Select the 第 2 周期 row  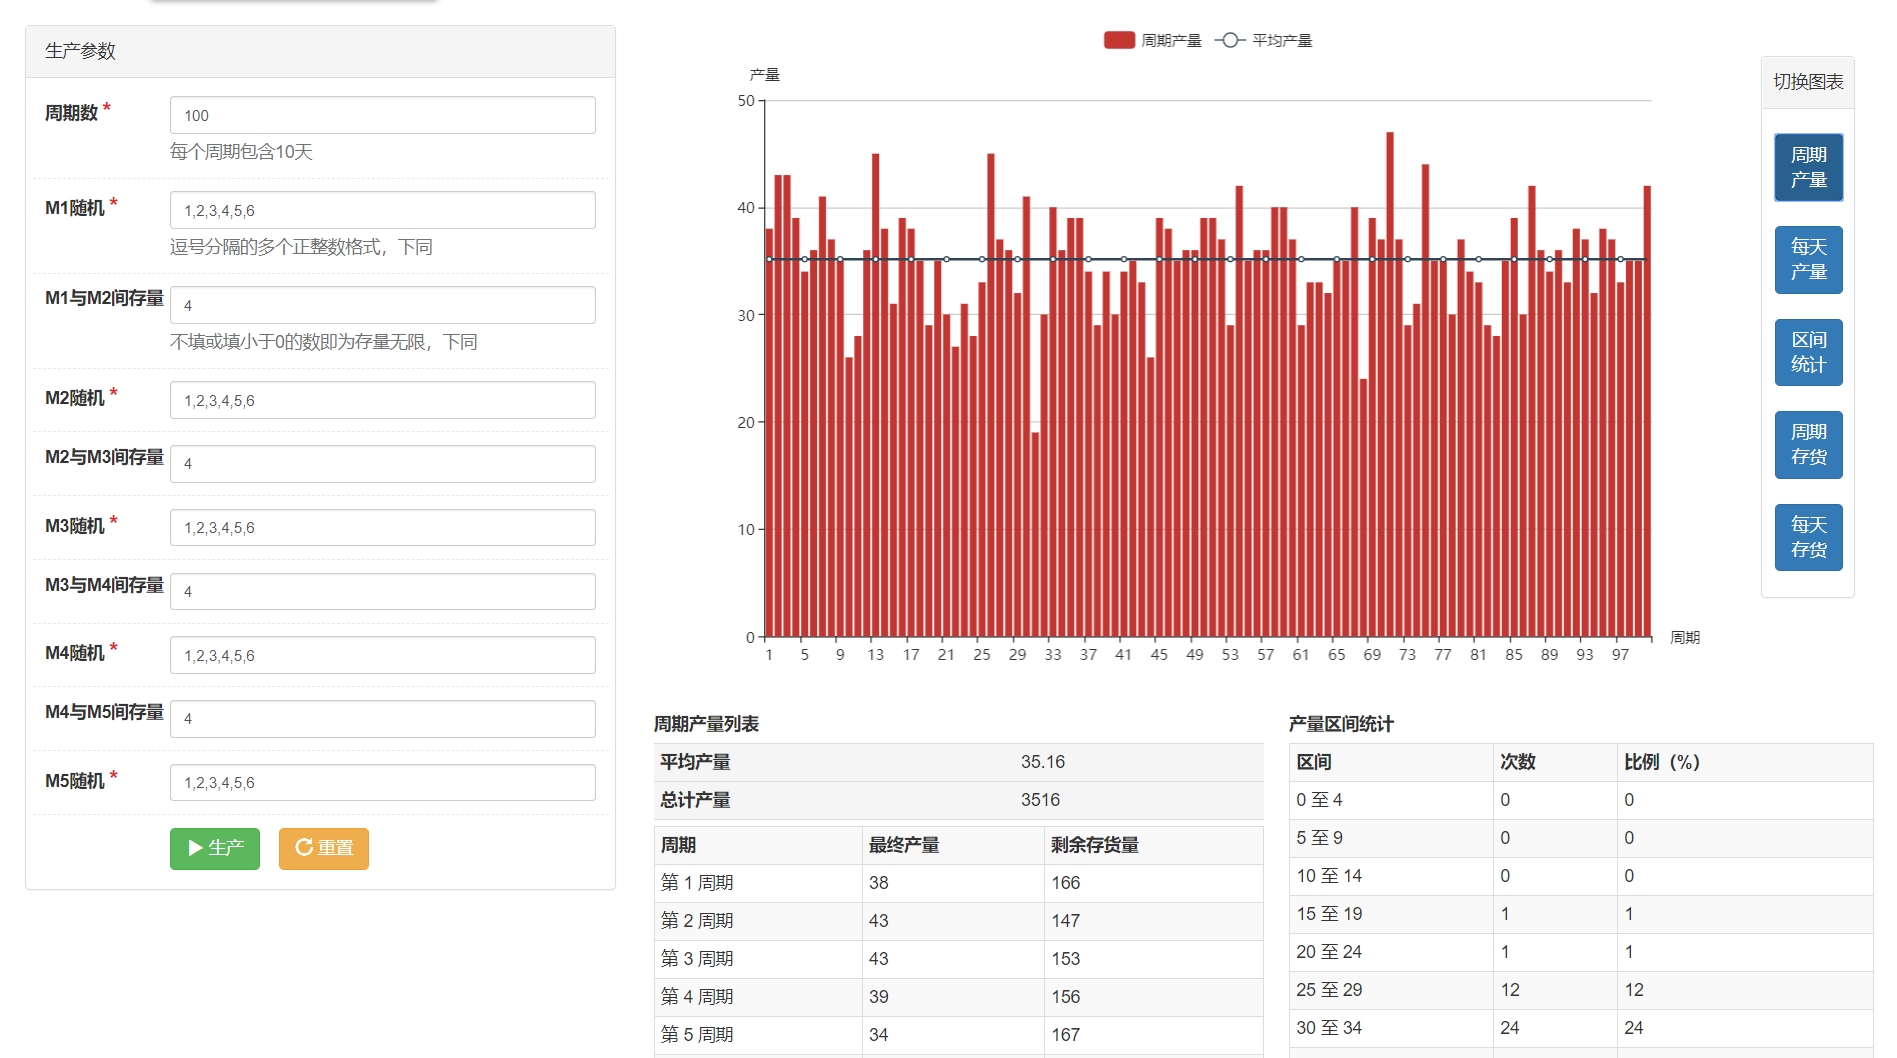point(958,921)
